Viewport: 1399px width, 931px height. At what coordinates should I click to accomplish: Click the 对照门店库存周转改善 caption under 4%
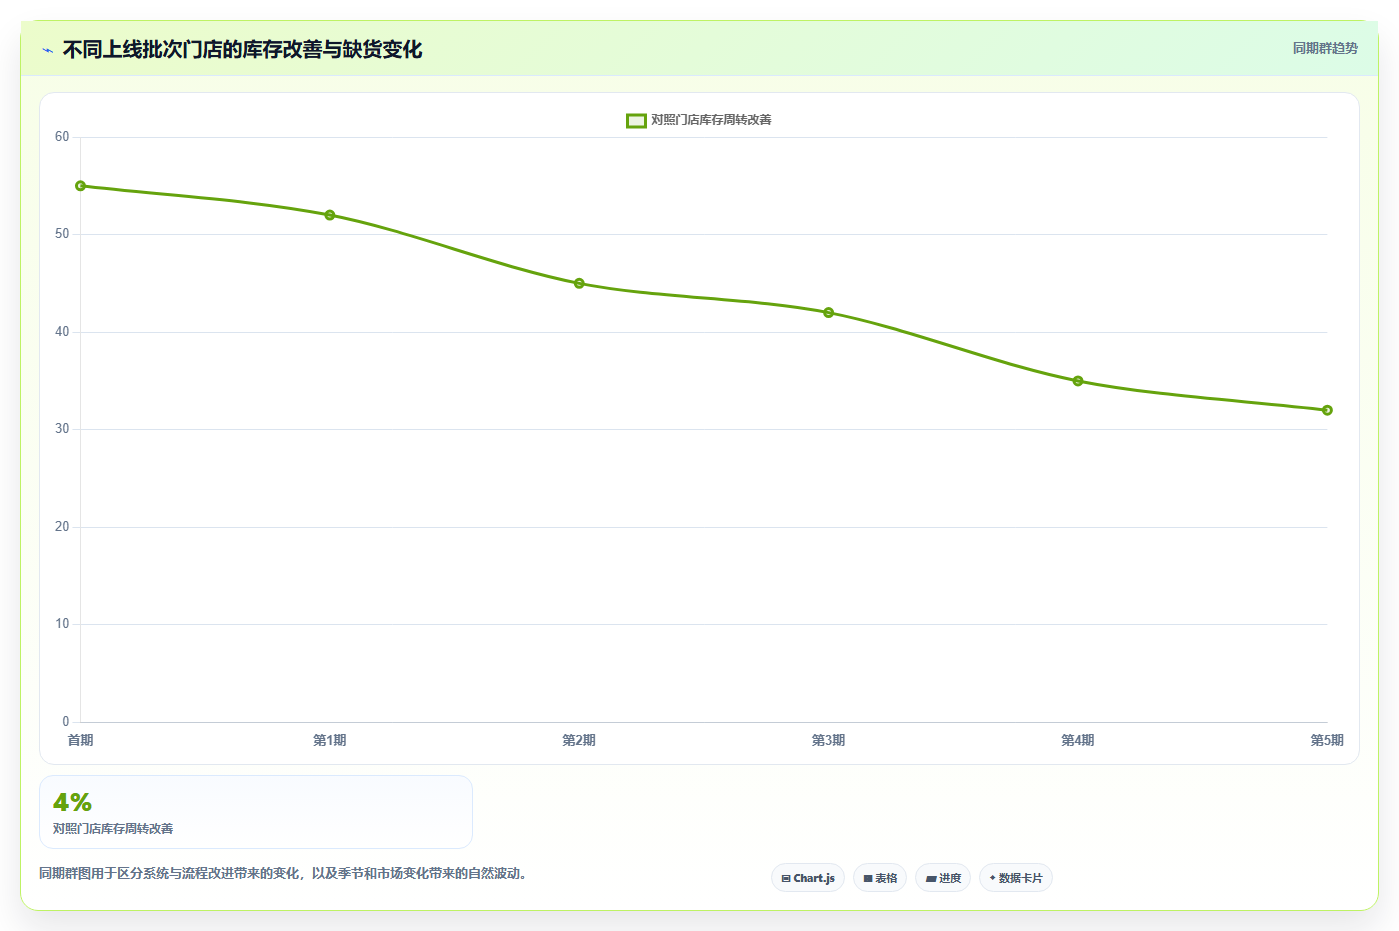[x=113, y=829]
